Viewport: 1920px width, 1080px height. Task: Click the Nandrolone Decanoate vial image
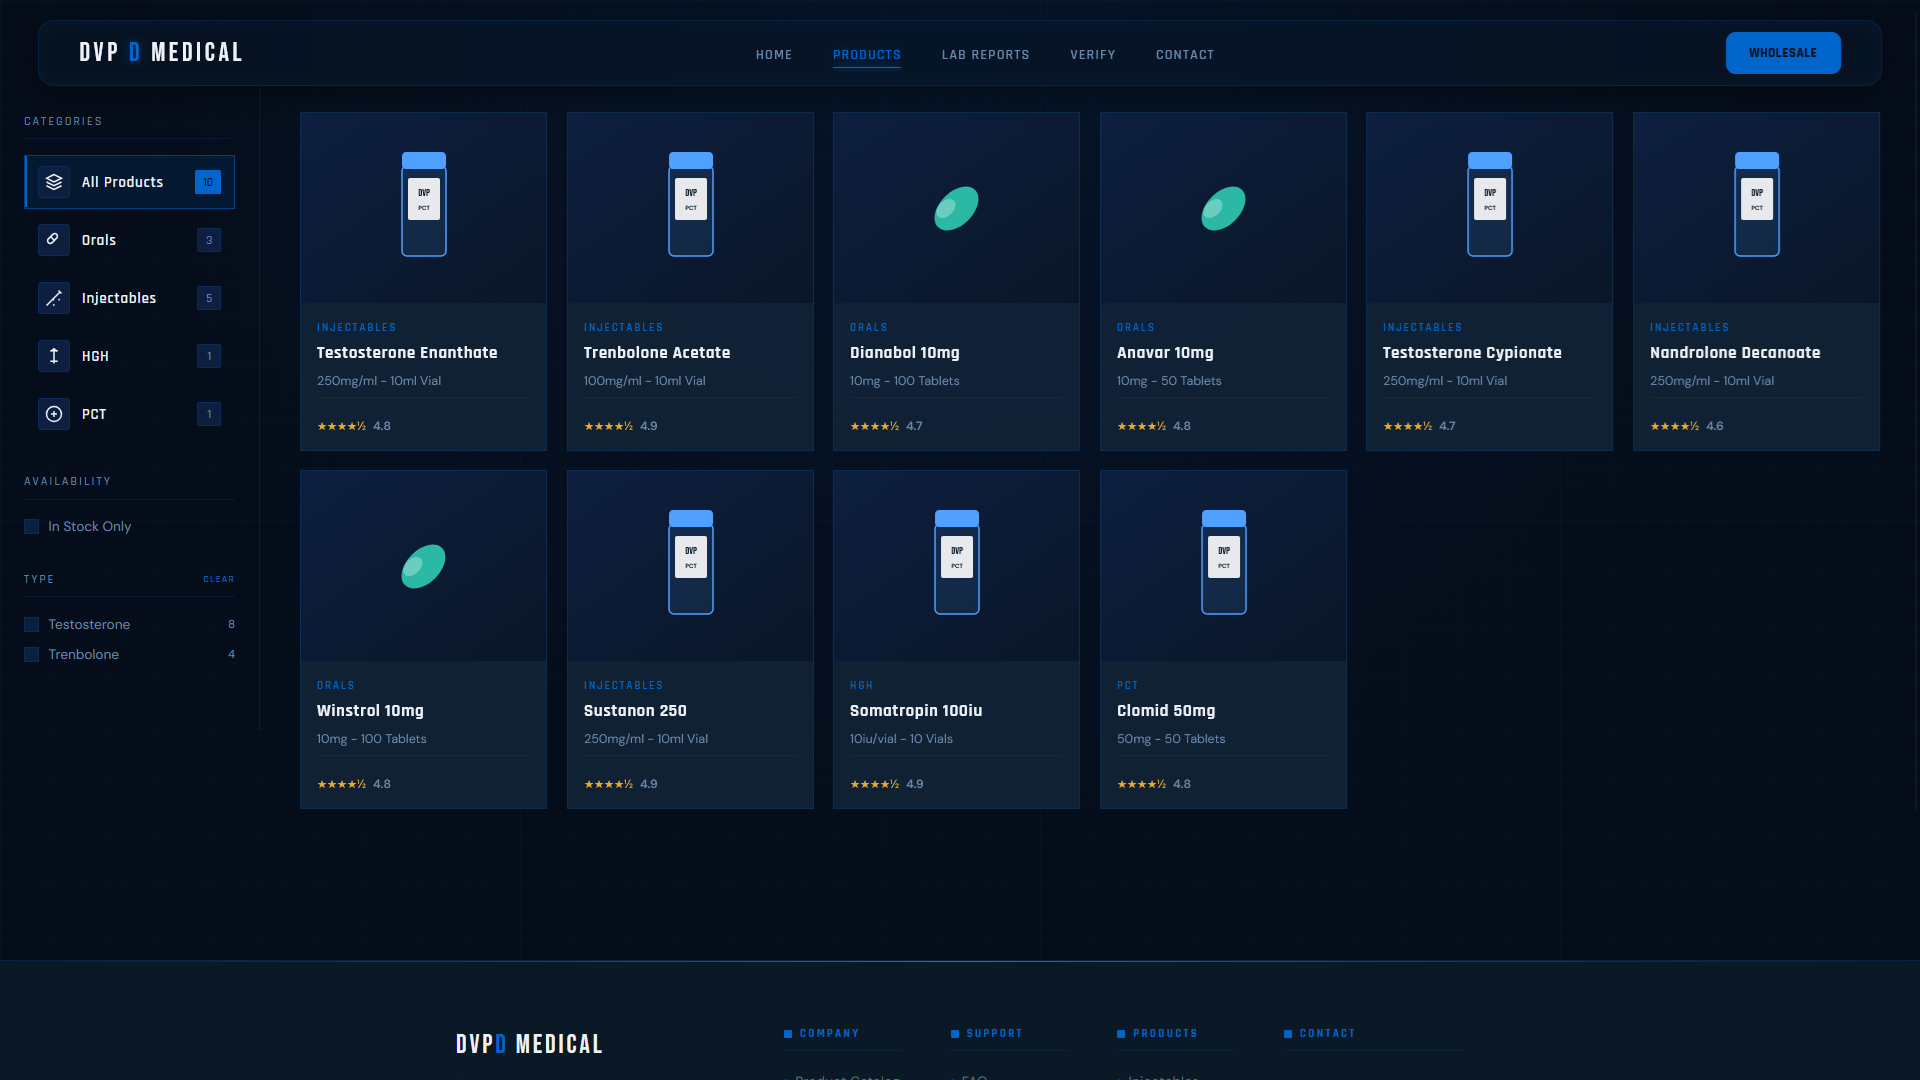coord(1757,205)
